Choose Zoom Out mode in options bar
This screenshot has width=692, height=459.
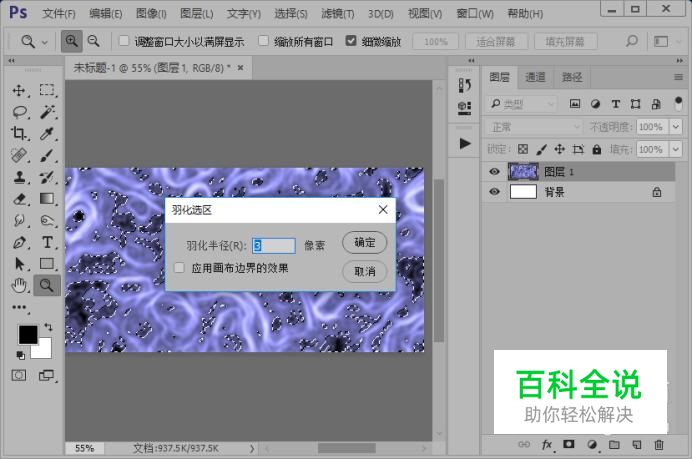(94, 41)
